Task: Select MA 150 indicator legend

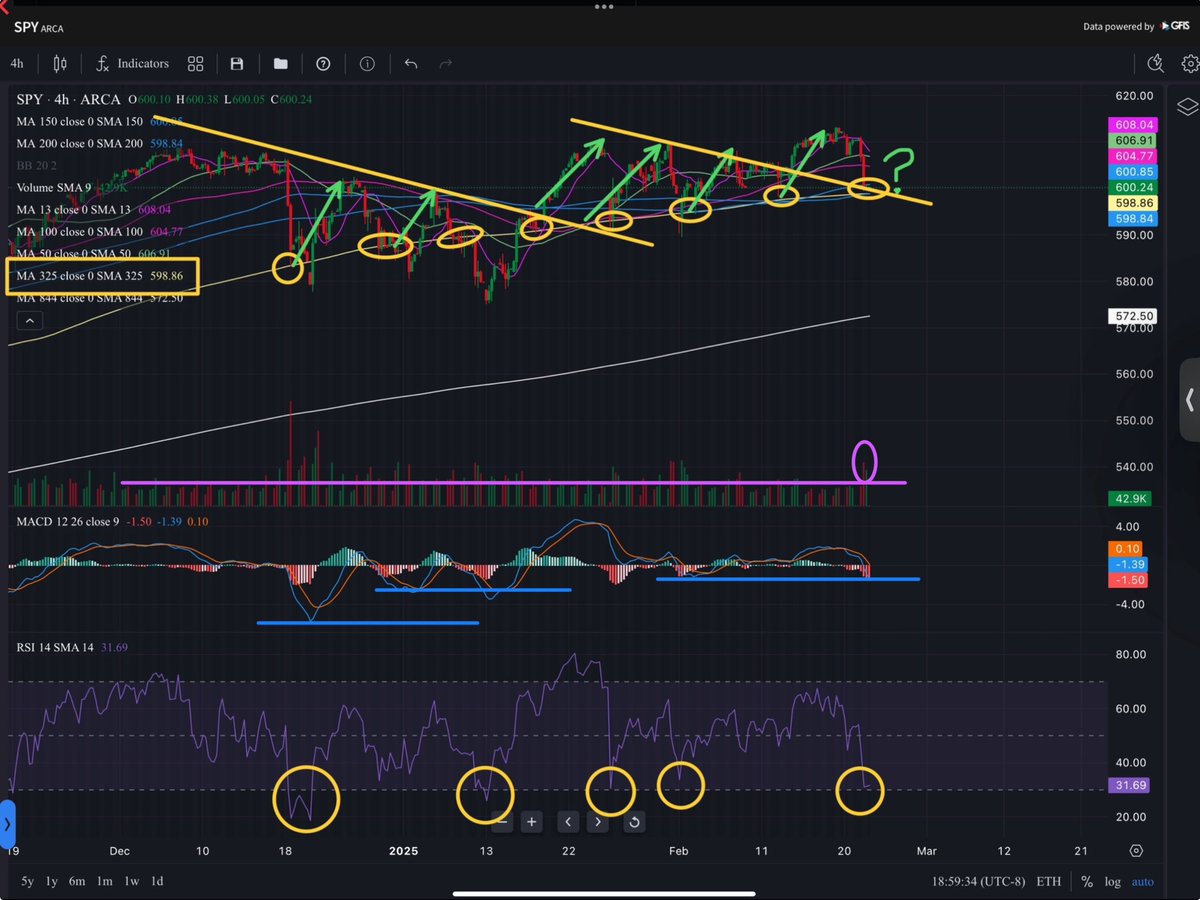Action: pyautogui.click(x=100, y=121)
